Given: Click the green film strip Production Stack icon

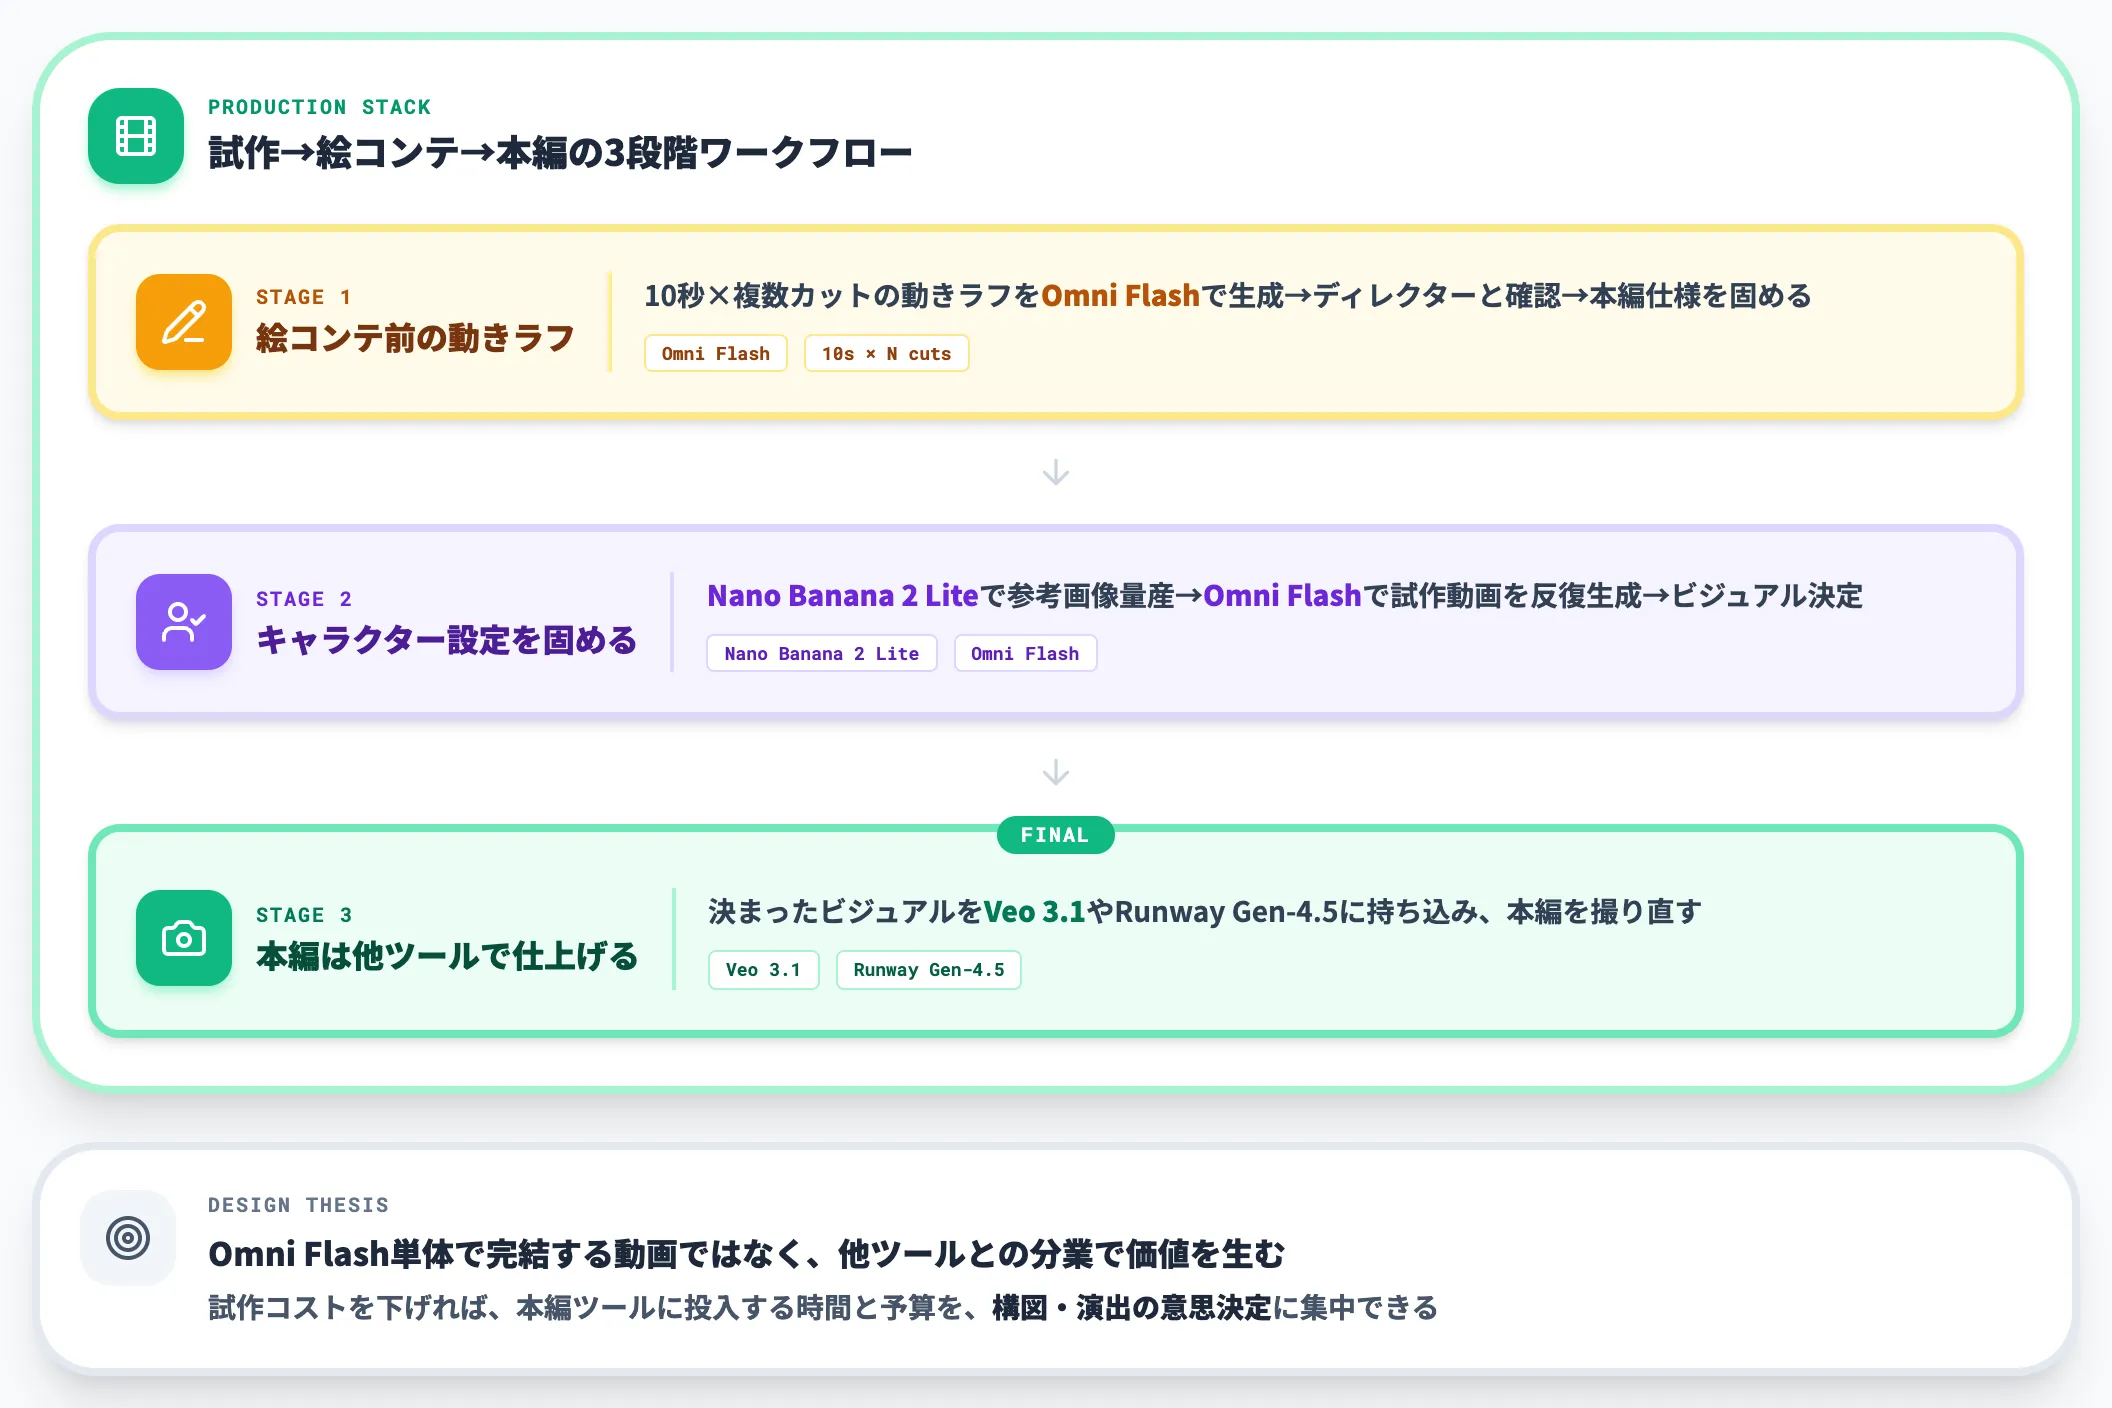Looking at the screenshot, I should [136, 136].
